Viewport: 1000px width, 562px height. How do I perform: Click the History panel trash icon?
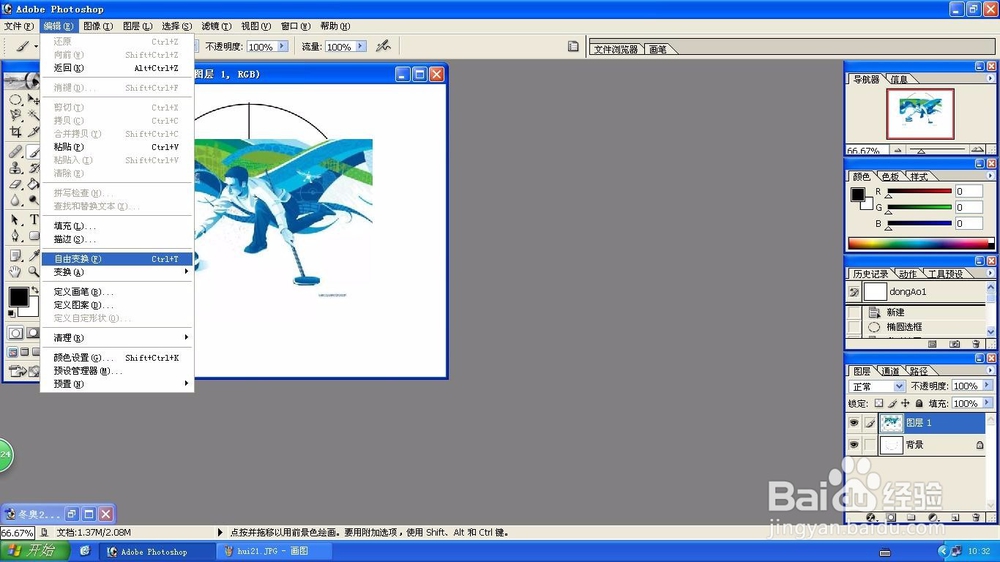(x=976, y=344)
